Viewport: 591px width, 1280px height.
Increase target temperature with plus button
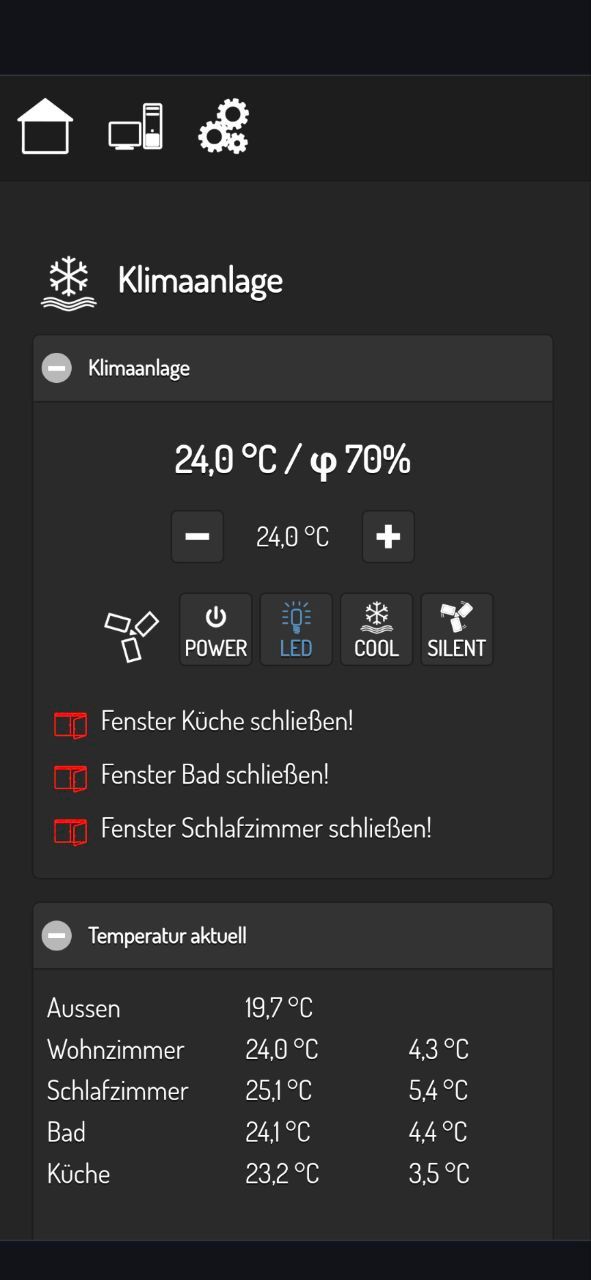click(388, 537)
